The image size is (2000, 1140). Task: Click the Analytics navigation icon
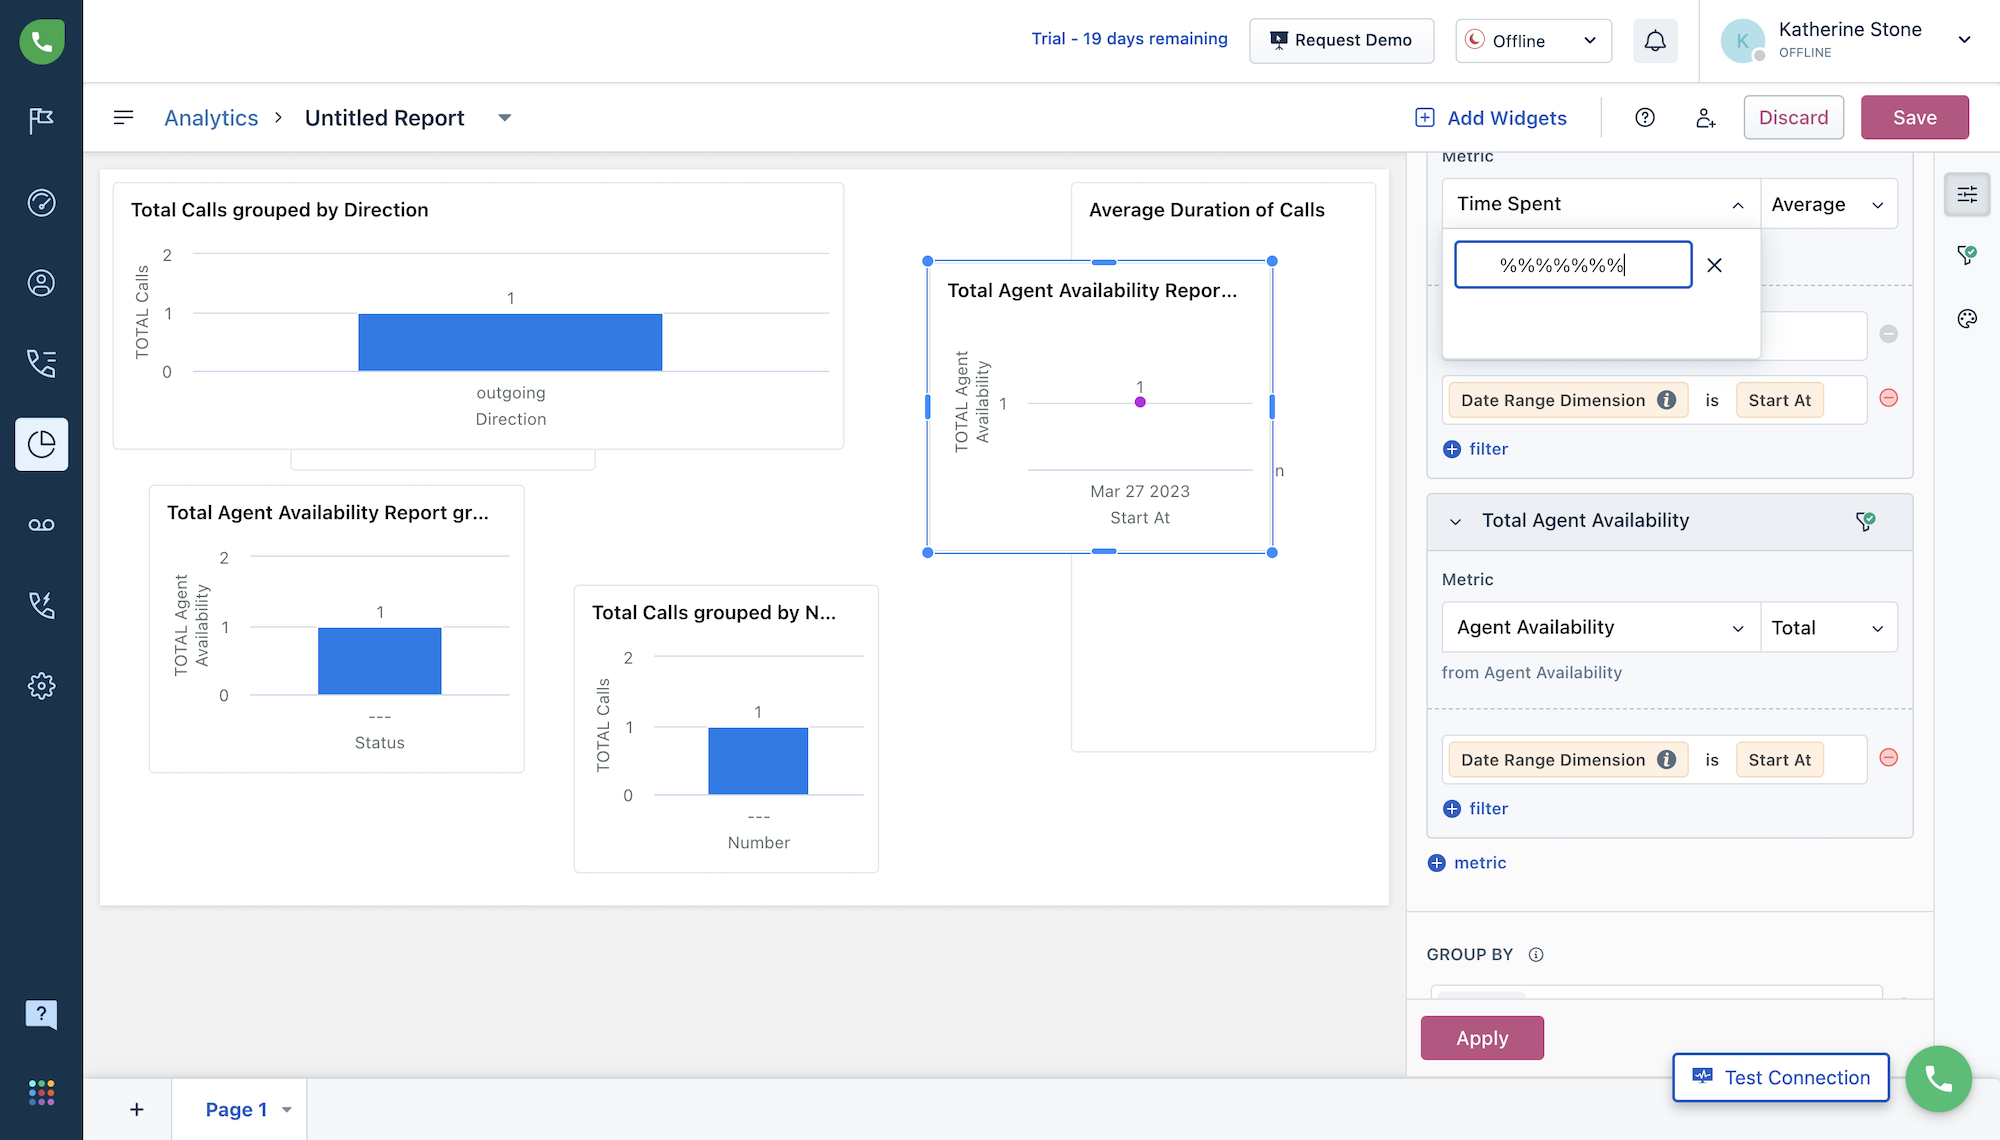click(x=40, y=444)
